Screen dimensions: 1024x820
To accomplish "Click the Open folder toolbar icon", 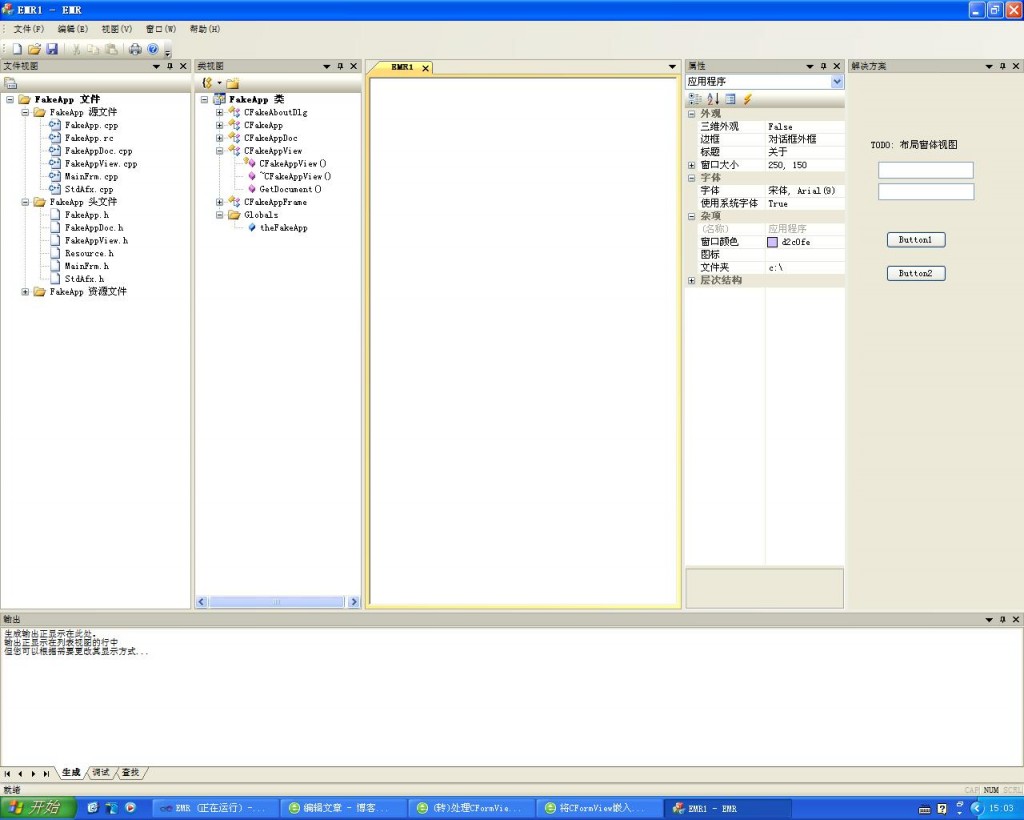I will pyautogui.click(x=35, y=49).
